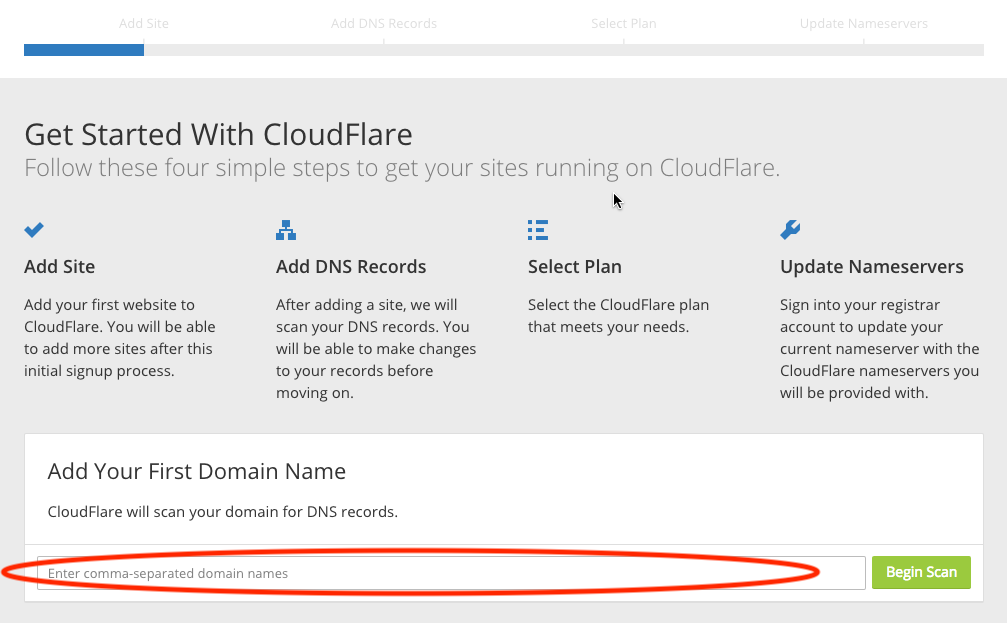This screenshot has width=1007, height=623.
Task: Click the list icon above Select Plan
Action: (538, 230)
